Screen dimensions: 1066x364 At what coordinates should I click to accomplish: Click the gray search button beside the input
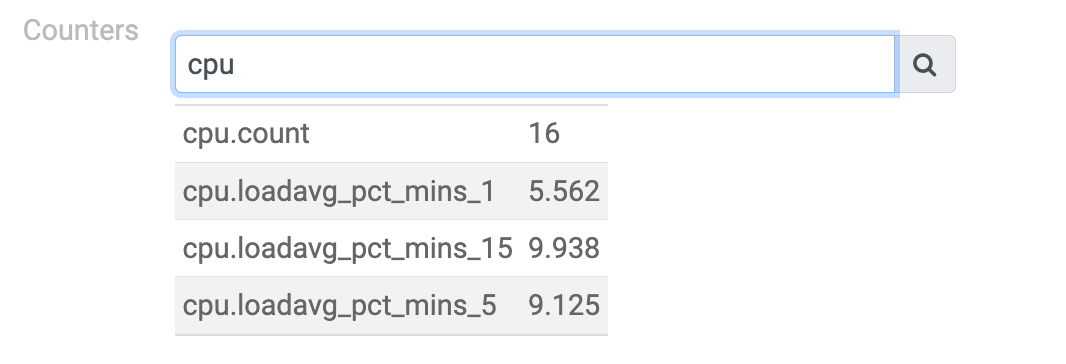click(925, 64)
